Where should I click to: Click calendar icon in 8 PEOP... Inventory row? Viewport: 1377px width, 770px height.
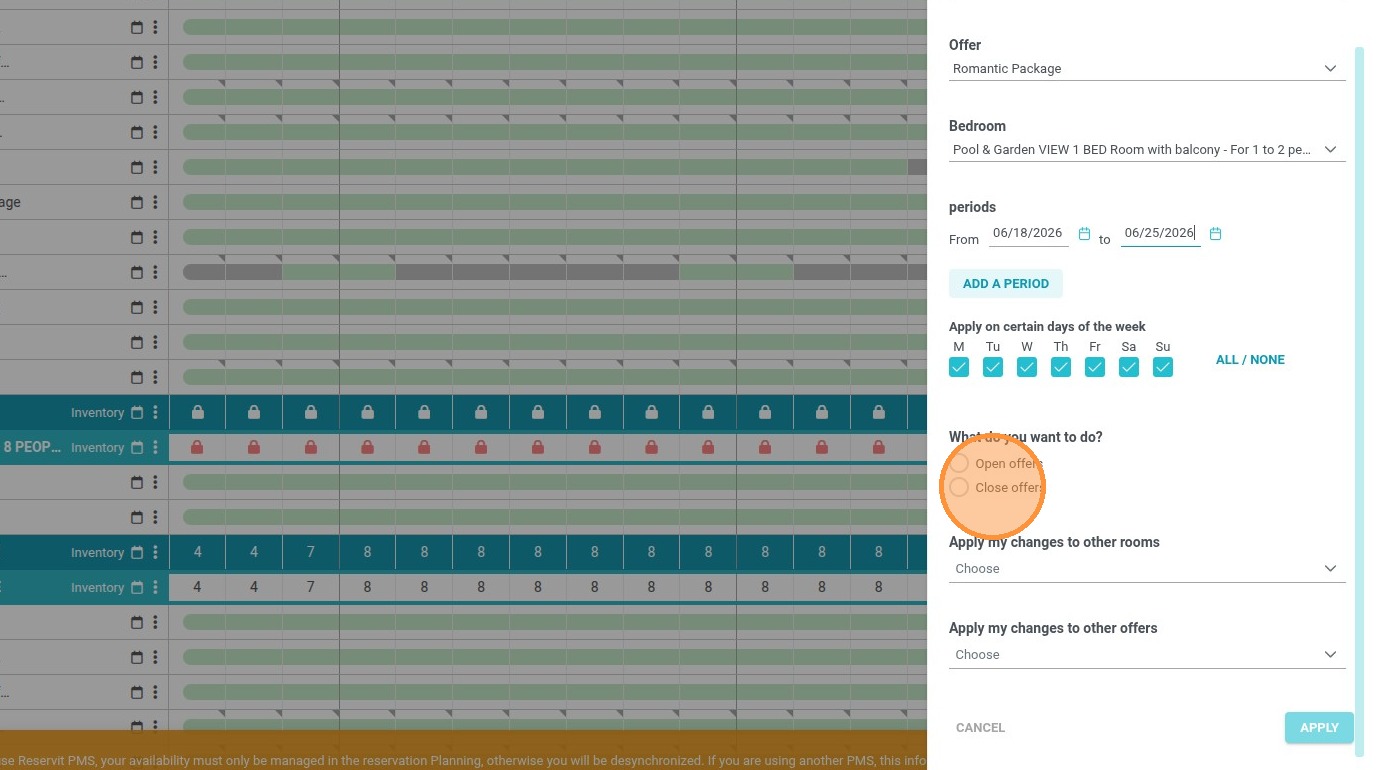click(x=137, y=448)
